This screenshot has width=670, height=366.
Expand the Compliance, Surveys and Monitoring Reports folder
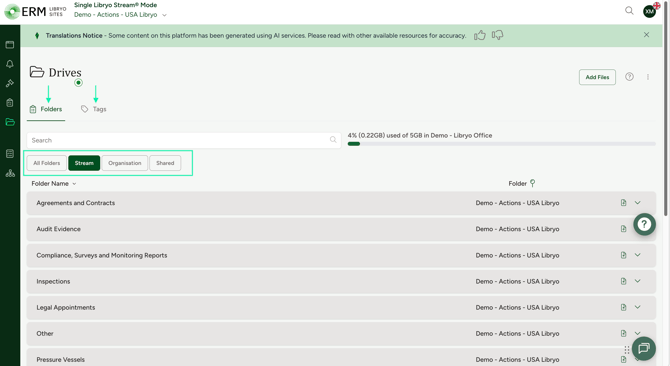(638, 255)
